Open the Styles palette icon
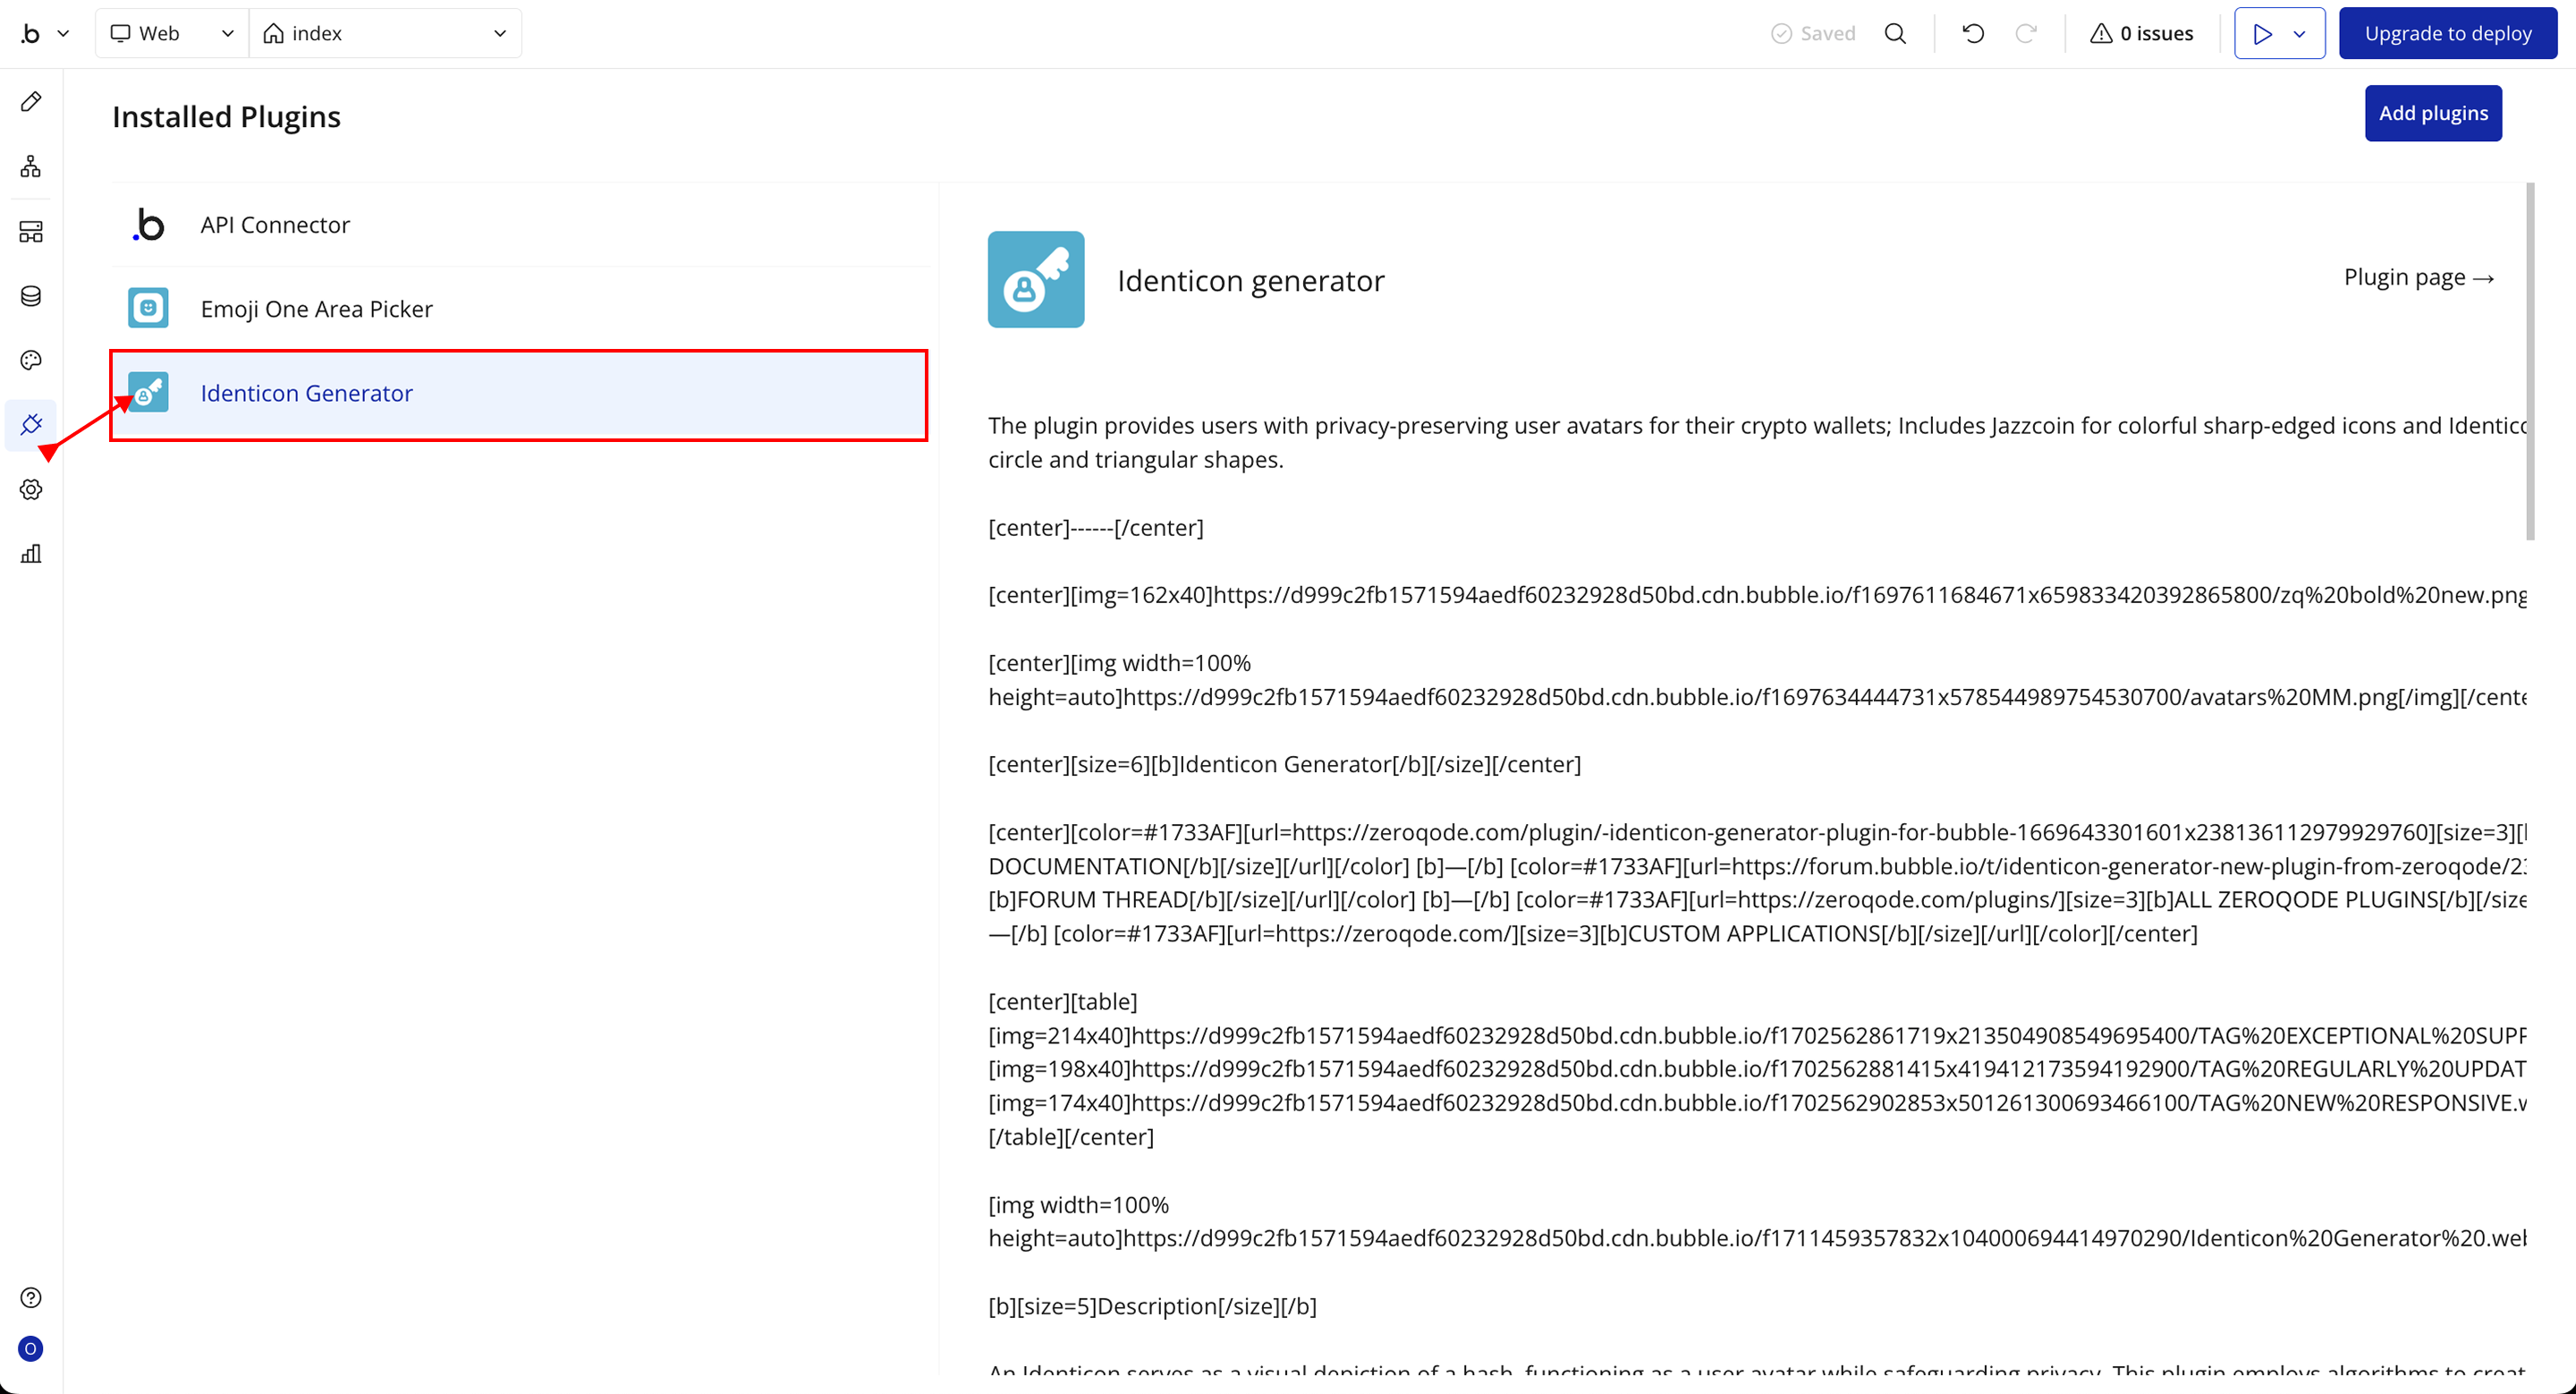 [31, 360]
